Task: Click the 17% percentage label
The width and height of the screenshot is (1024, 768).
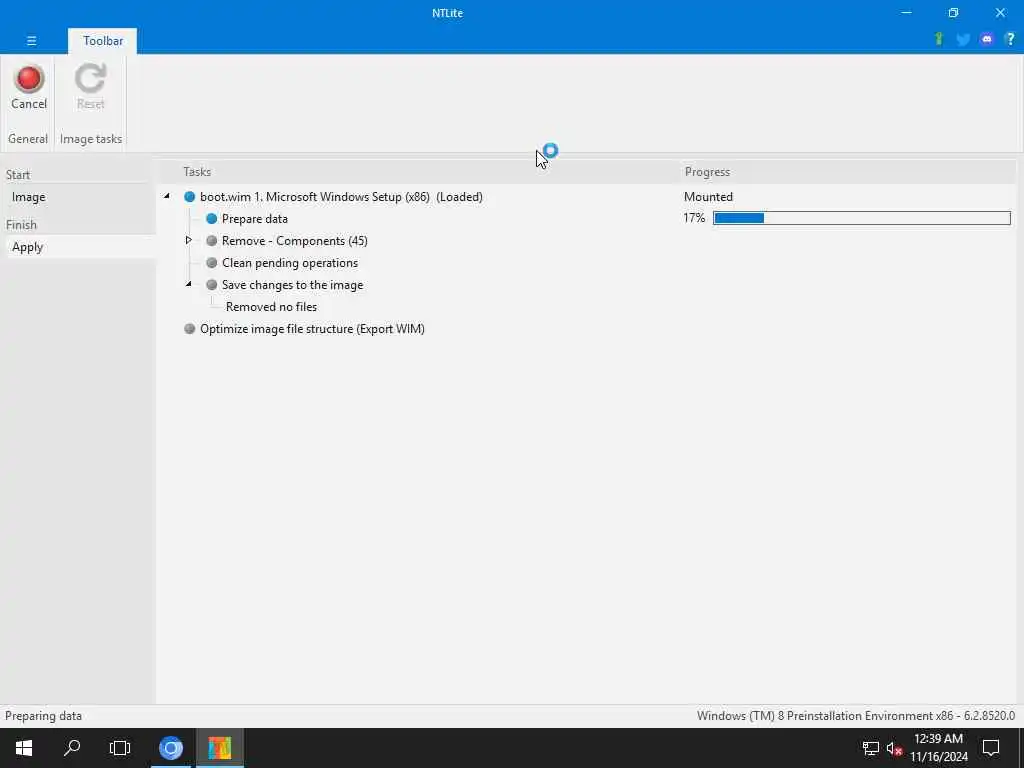Action: [694, 218]
